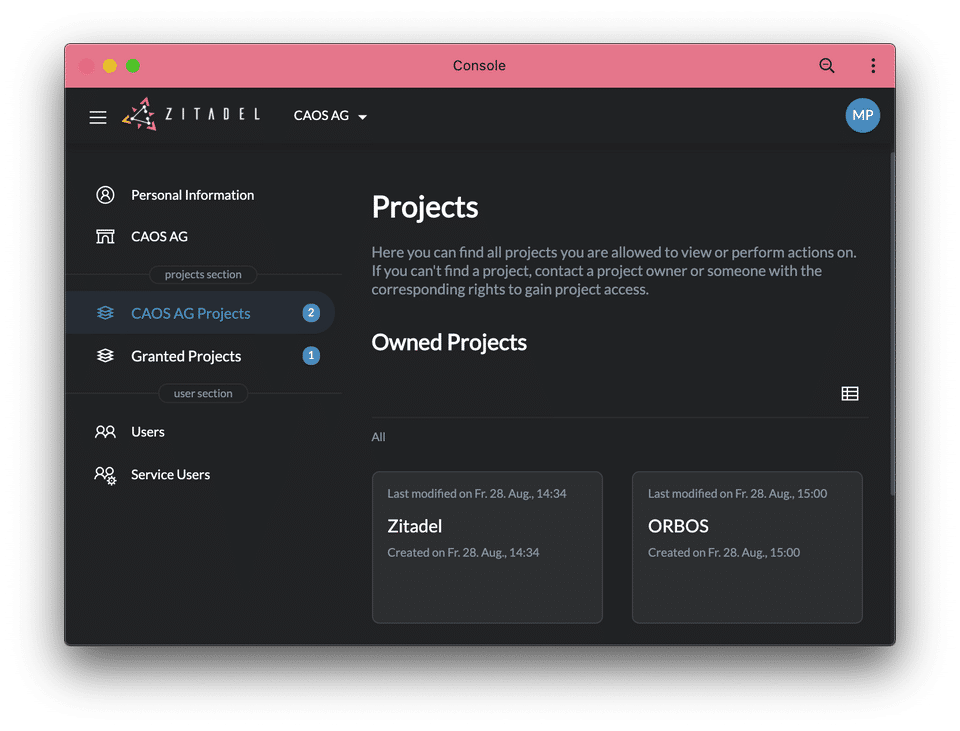Click the Granted Projects count badge 1
This screenshot has width=960, height=731.
coord(311,356)
